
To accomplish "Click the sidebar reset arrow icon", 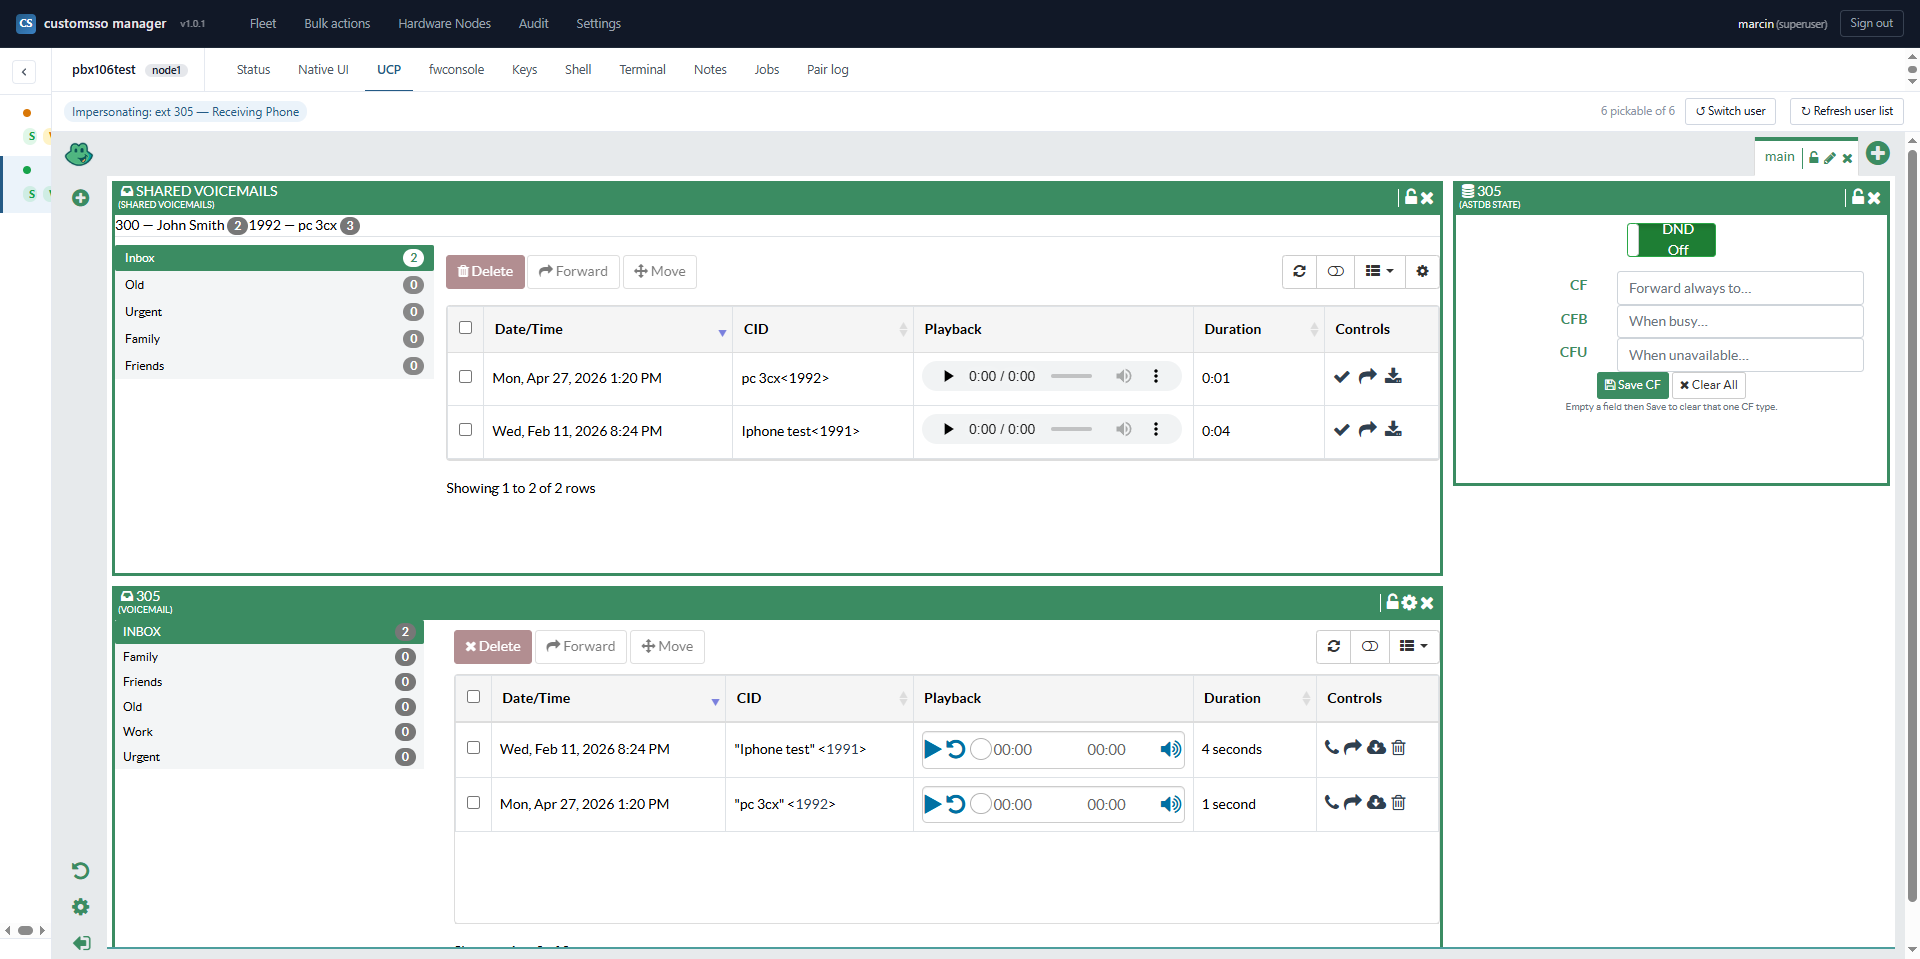I will [81, 871].
